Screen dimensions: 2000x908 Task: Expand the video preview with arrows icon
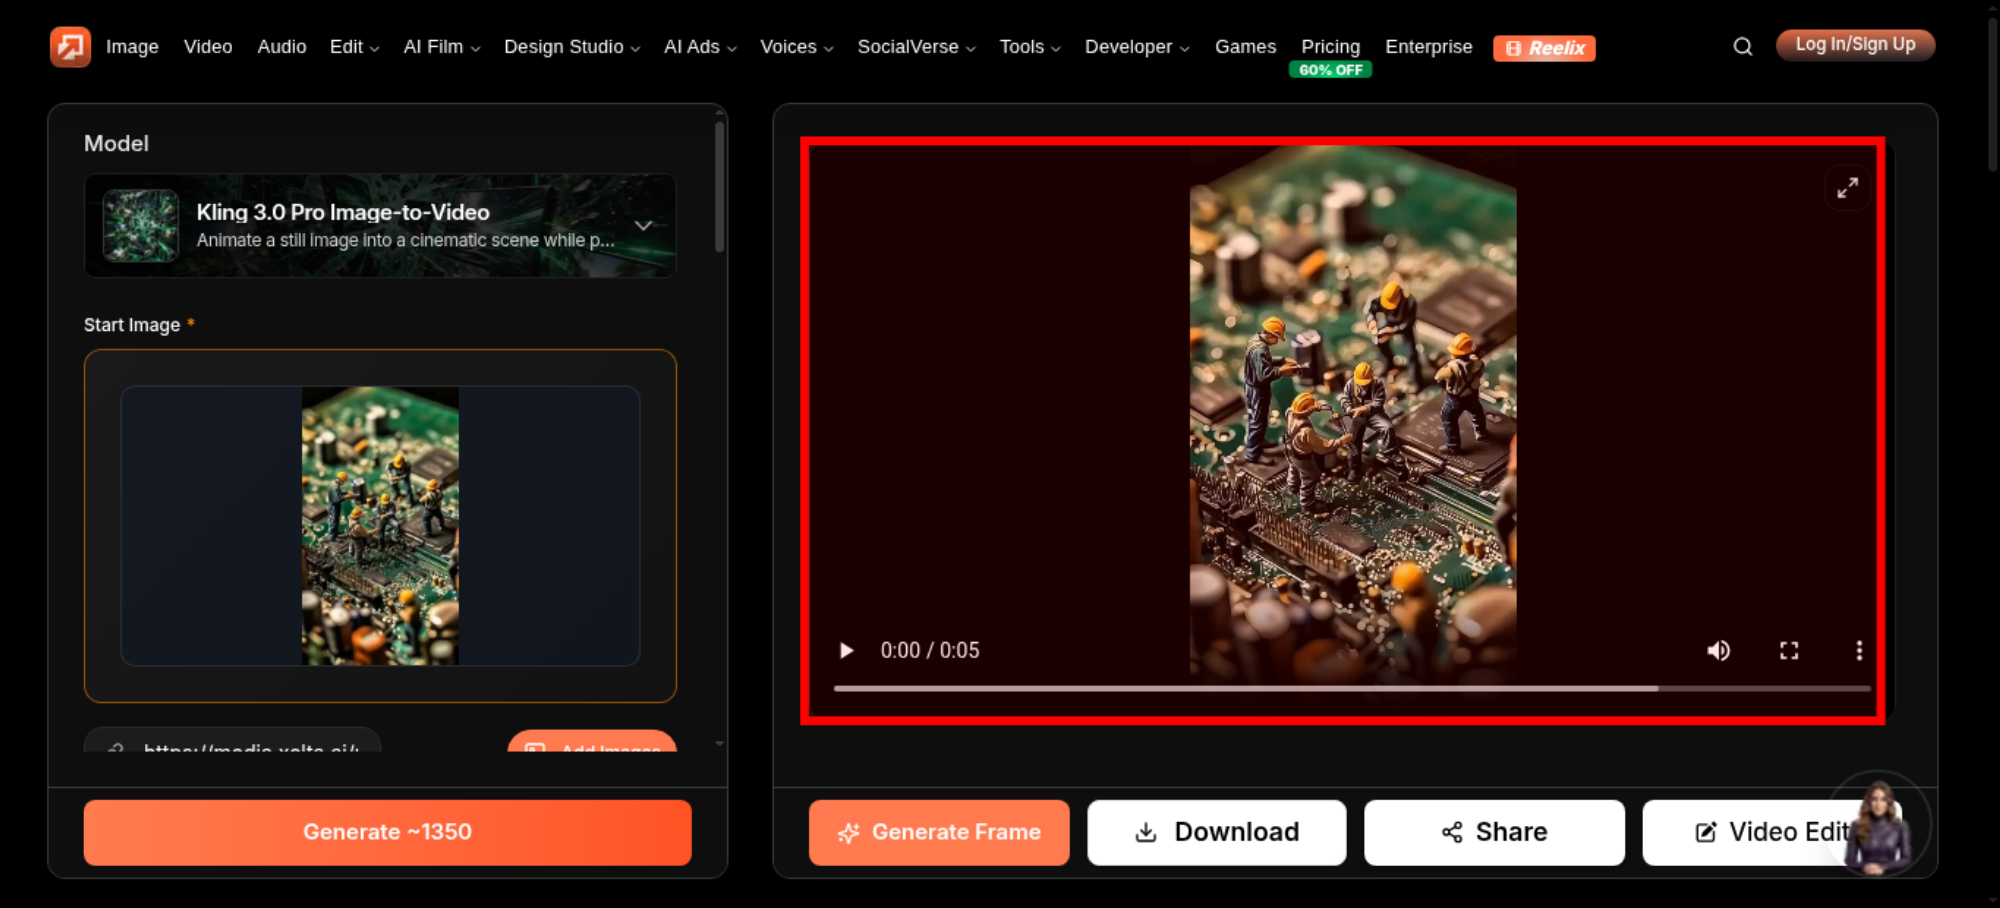coord(1847,187)
